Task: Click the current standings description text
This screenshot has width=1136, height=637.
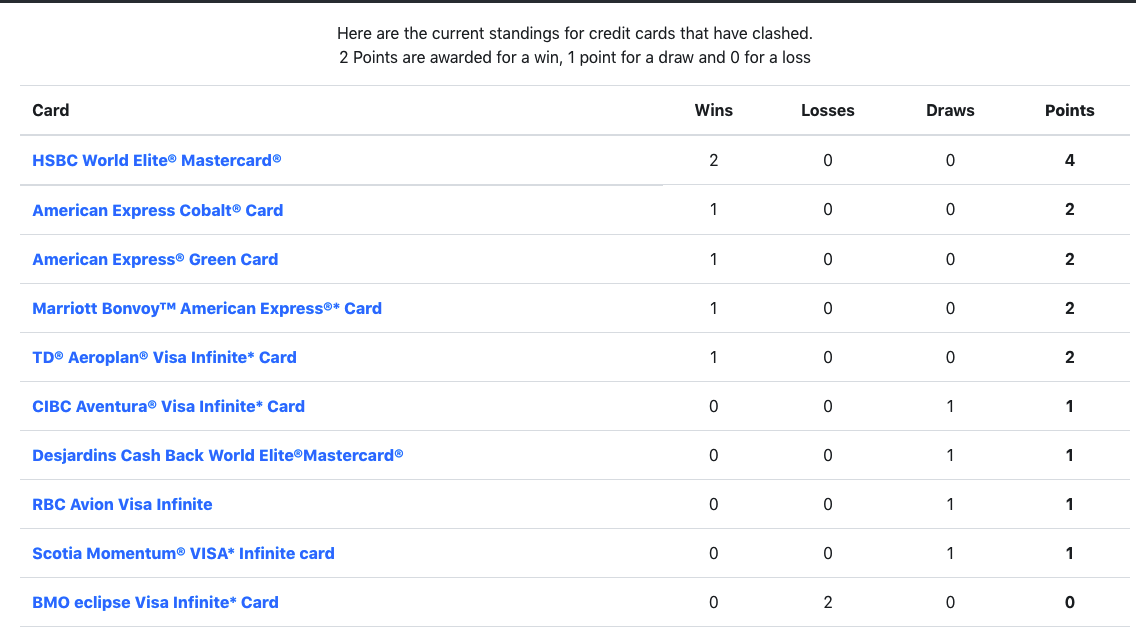Action: [x=575, y=45]
